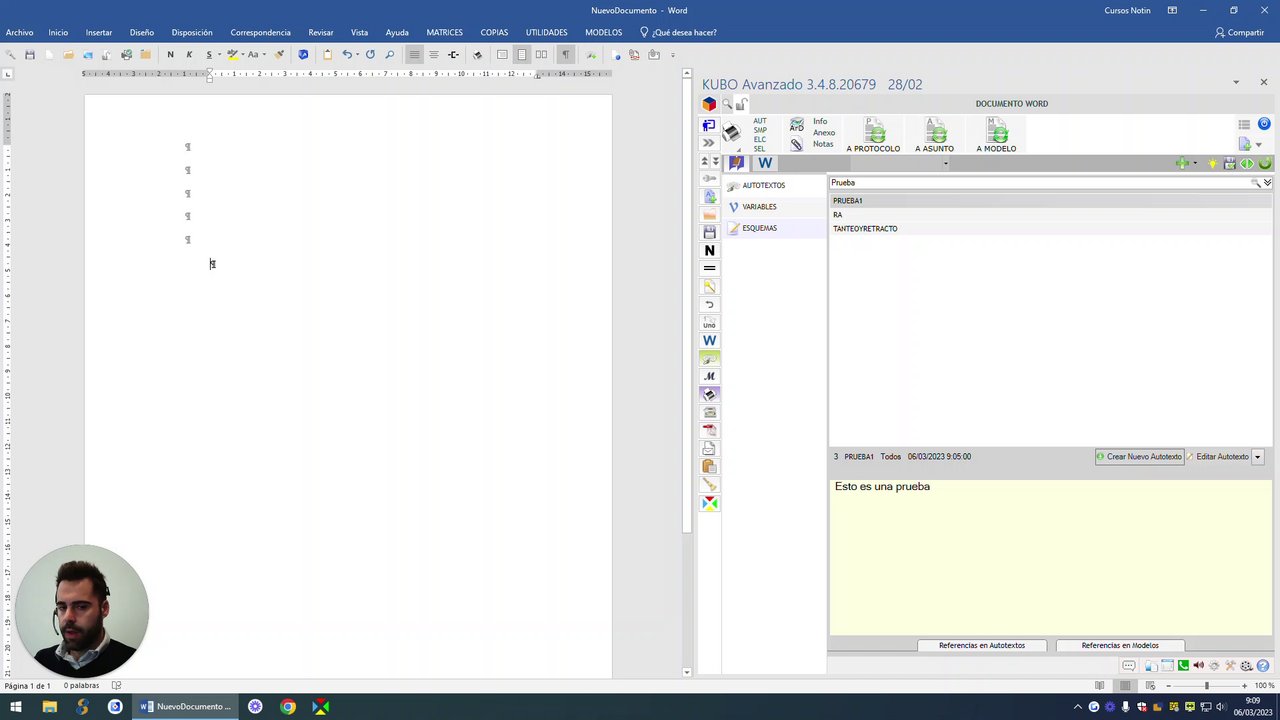Image resolution: width=1280 pixels, height=720 pixels.
Task: Click the Editar Autotexto button
Action: coord(1217,457)
